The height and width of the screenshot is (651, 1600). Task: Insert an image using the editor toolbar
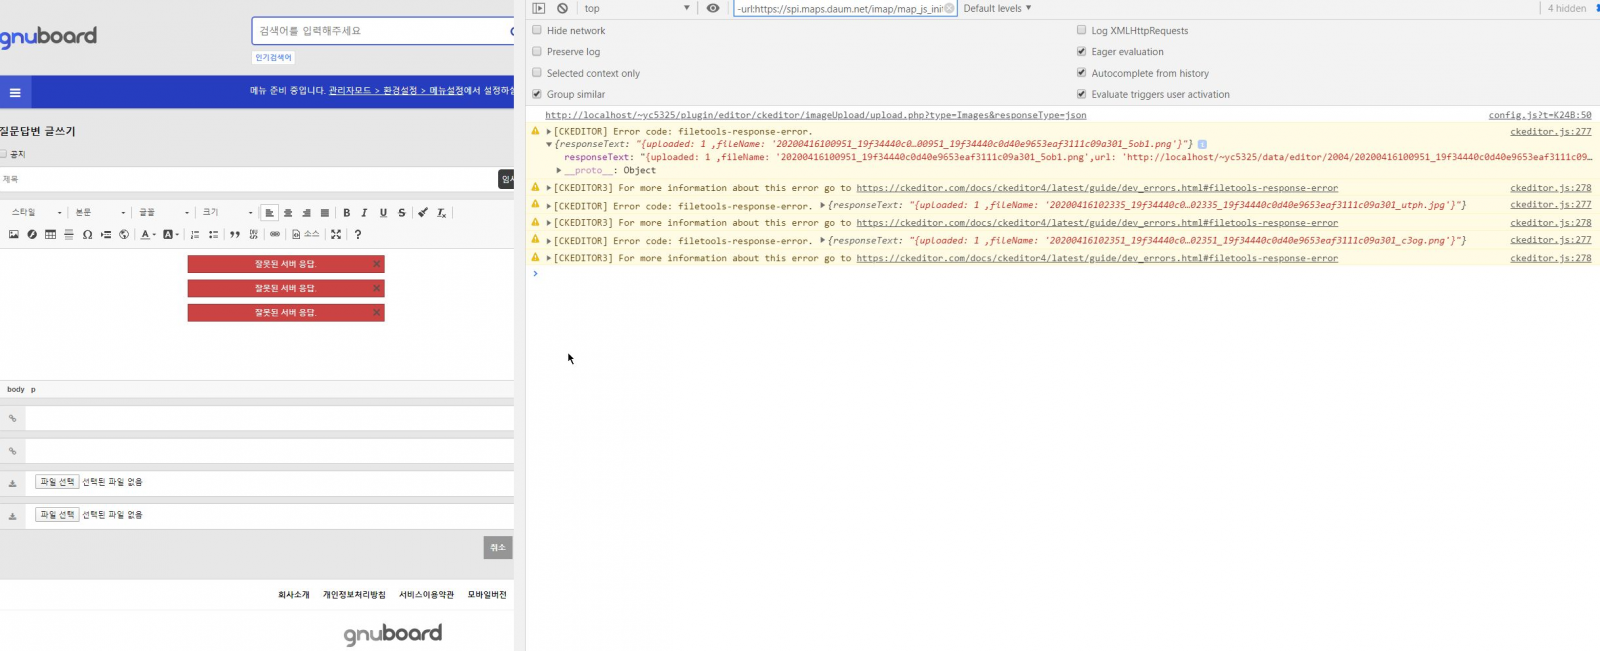[x=14, y=235]
